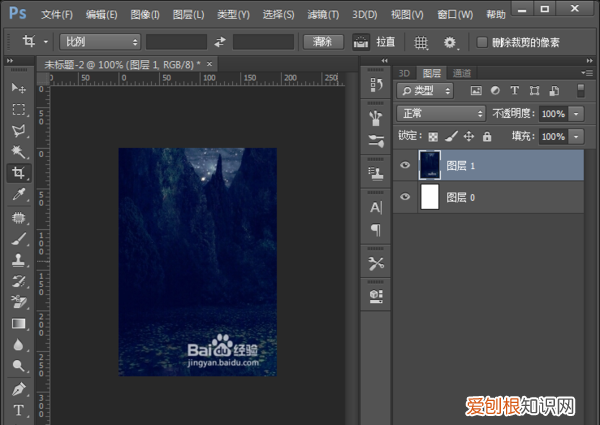Enable delete cropped pixels checkbox

tap(482, 42)
